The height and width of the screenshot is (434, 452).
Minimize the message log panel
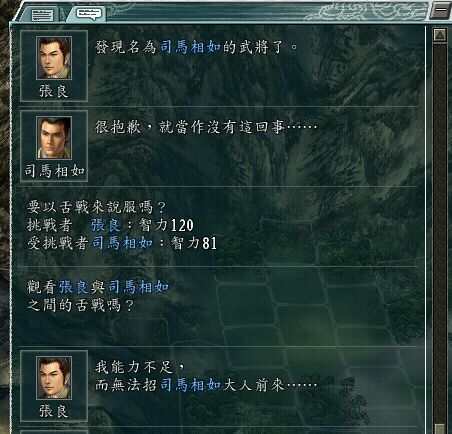(x=440, y=10)
